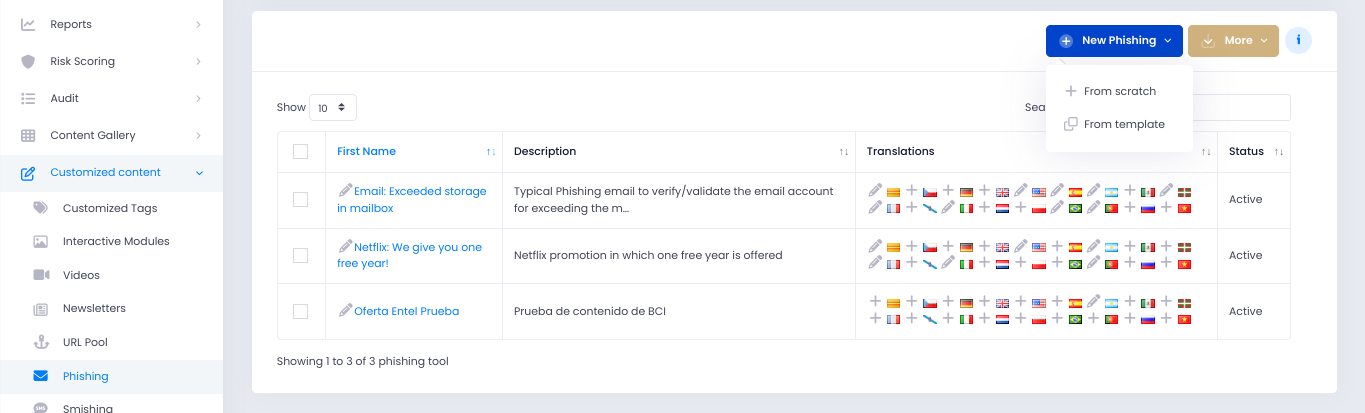The image size is (1365, 413).
Task: Click 'Showing 1 to 3 of 3' text
Action: pyautogui.click(x=363, y=361)
